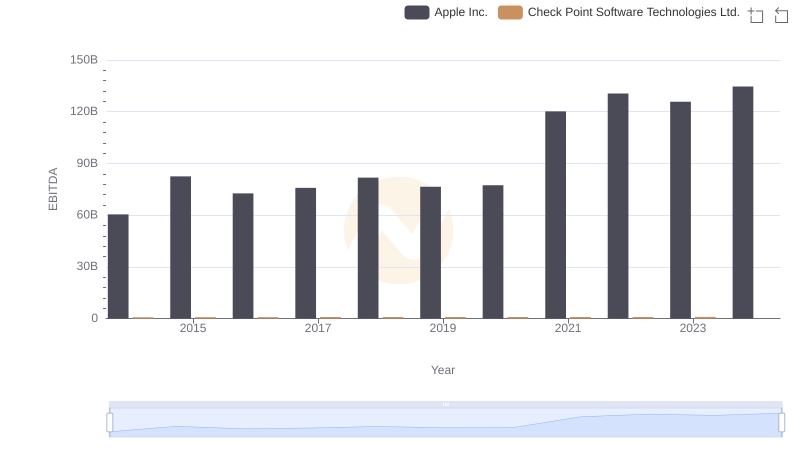Image resolution: width=800 pixels, height=461 pixels.
Task: Select the tallest Apple bar for 2024
Action: (743, 202)
